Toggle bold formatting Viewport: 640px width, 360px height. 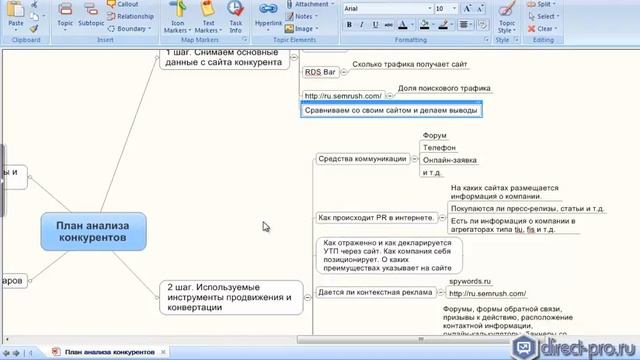pos(349,25)
